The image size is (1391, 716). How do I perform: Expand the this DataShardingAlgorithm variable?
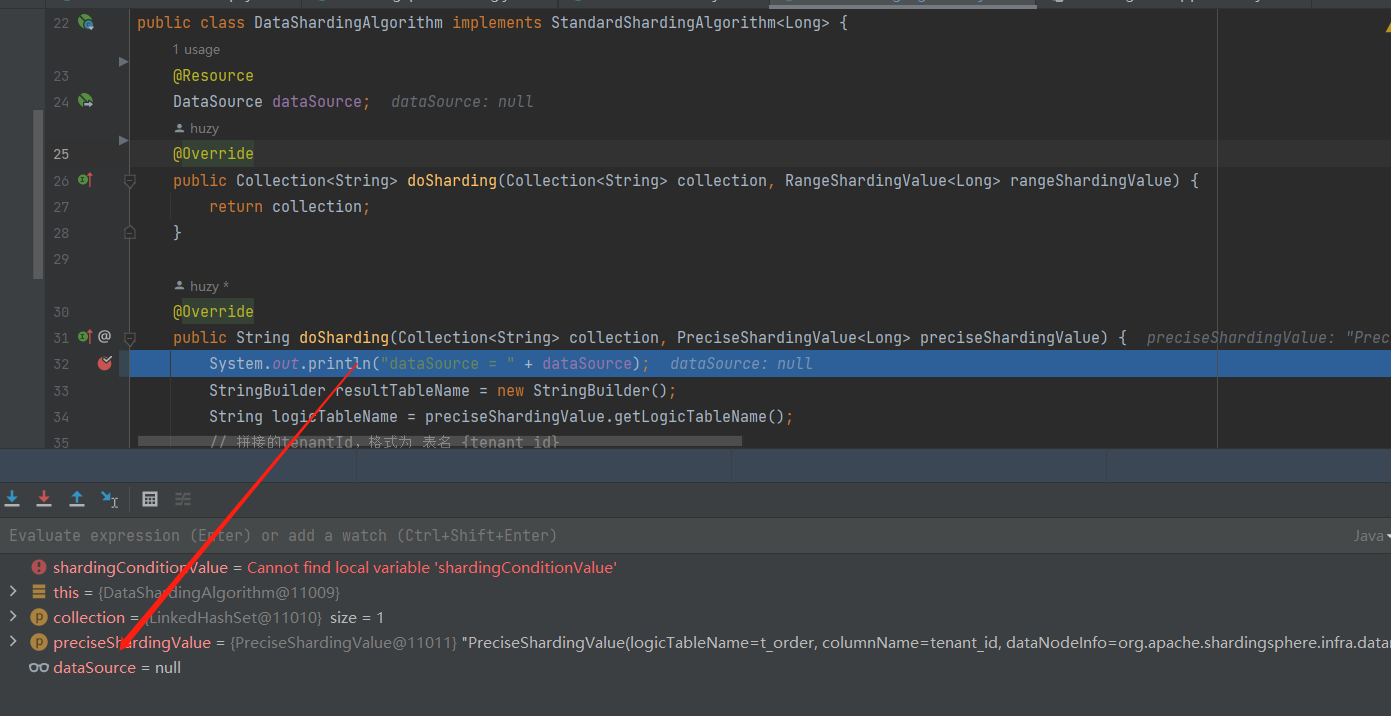14,592
